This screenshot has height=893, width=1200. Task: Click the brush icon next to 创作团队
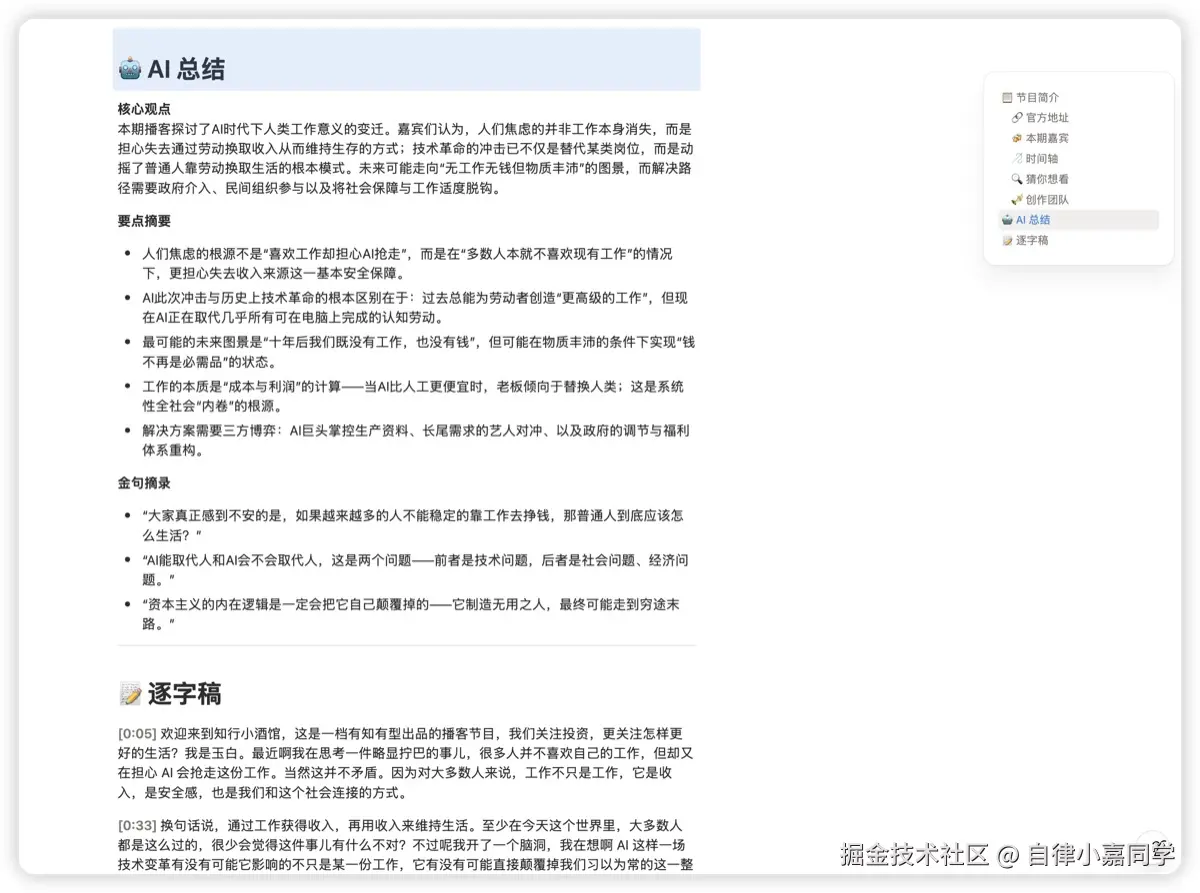pos(1017,199)
